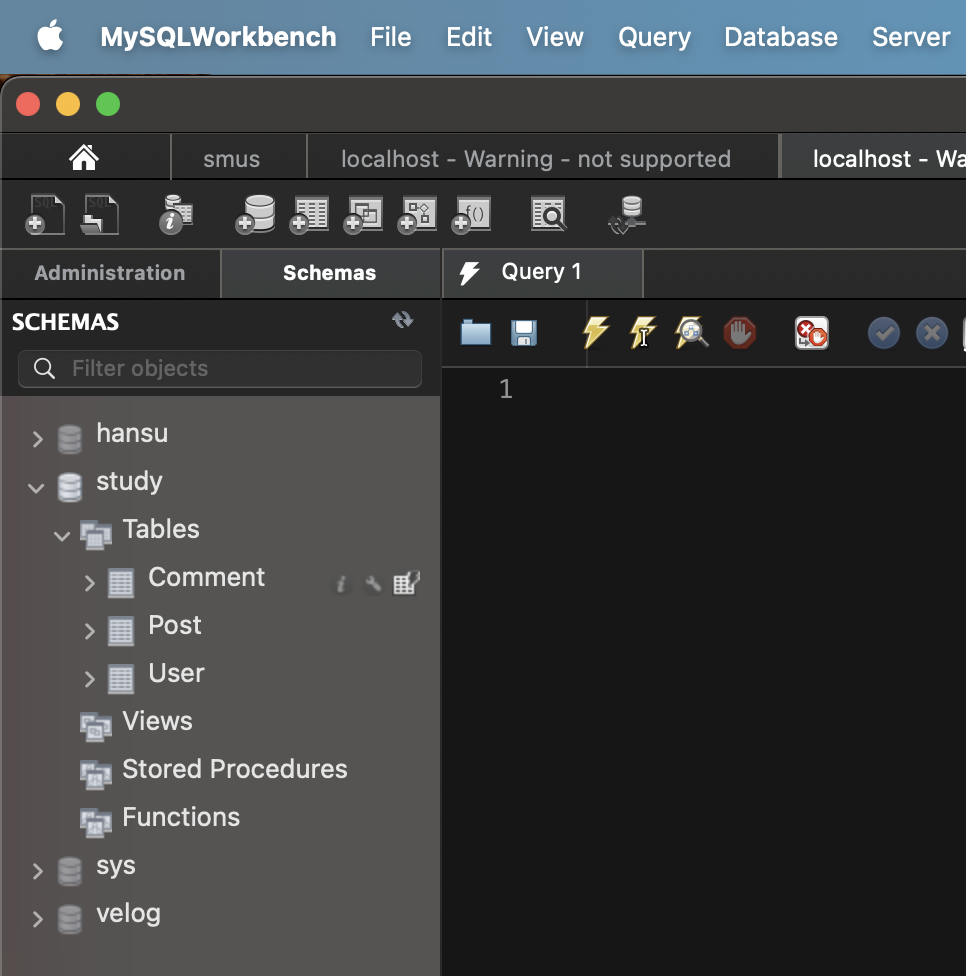Commit transaction checkmark icon
966x976 pixels.
click(884, 333)
